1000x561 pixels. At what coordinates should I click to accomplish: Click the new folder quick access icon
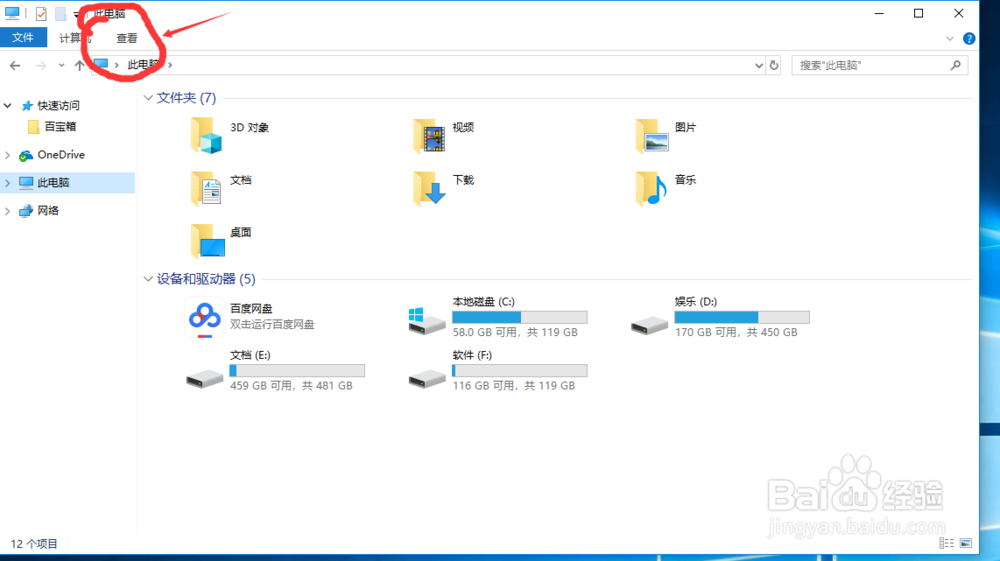61,13
